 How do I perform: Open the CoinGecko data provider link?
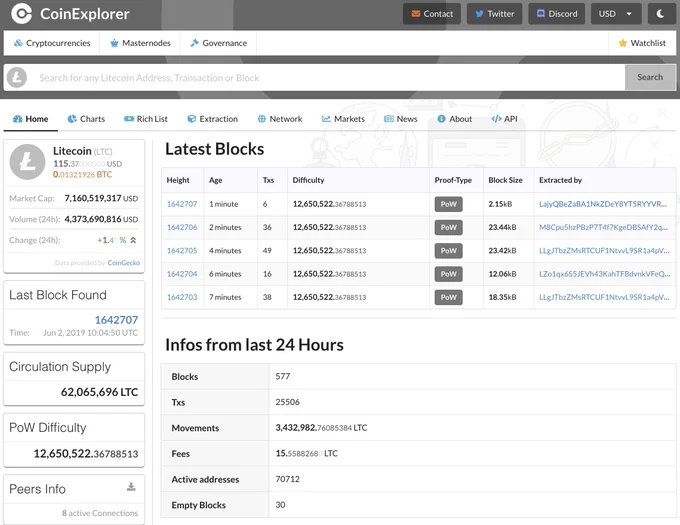124,263
